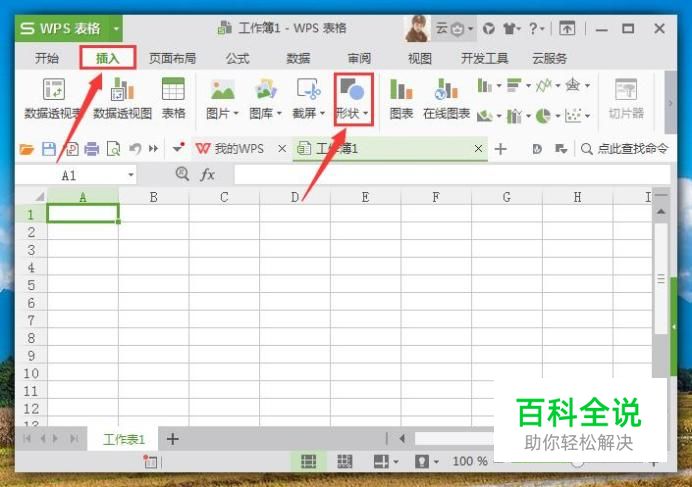The width and height of the screenshot is (692, 487).
Task: Insert a 数据透视图 pivot chart
Action: tap(122, 99)
